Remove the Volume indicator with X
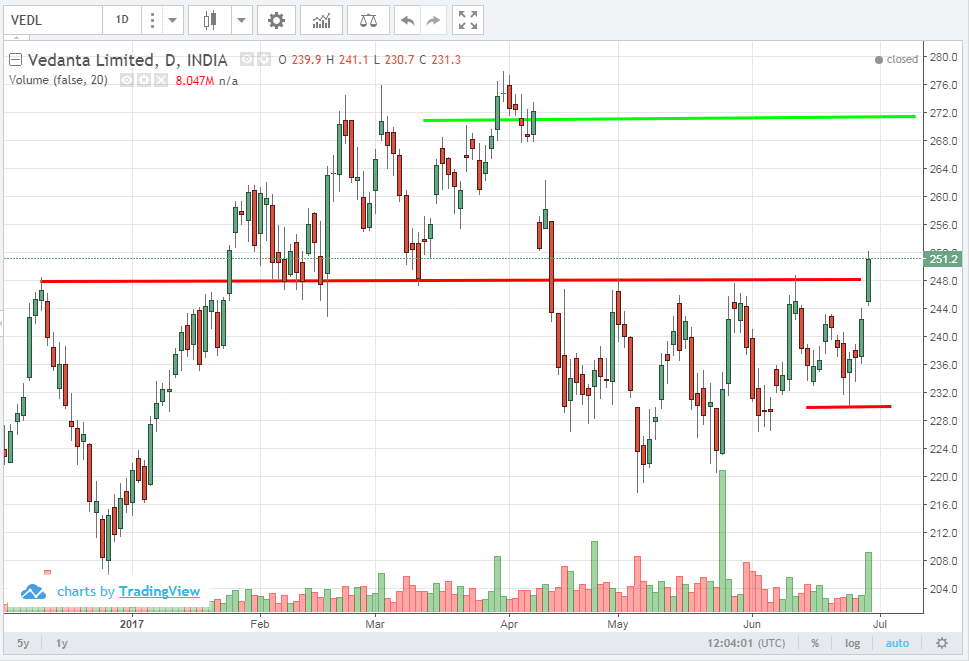 click(x=161, y=80)
